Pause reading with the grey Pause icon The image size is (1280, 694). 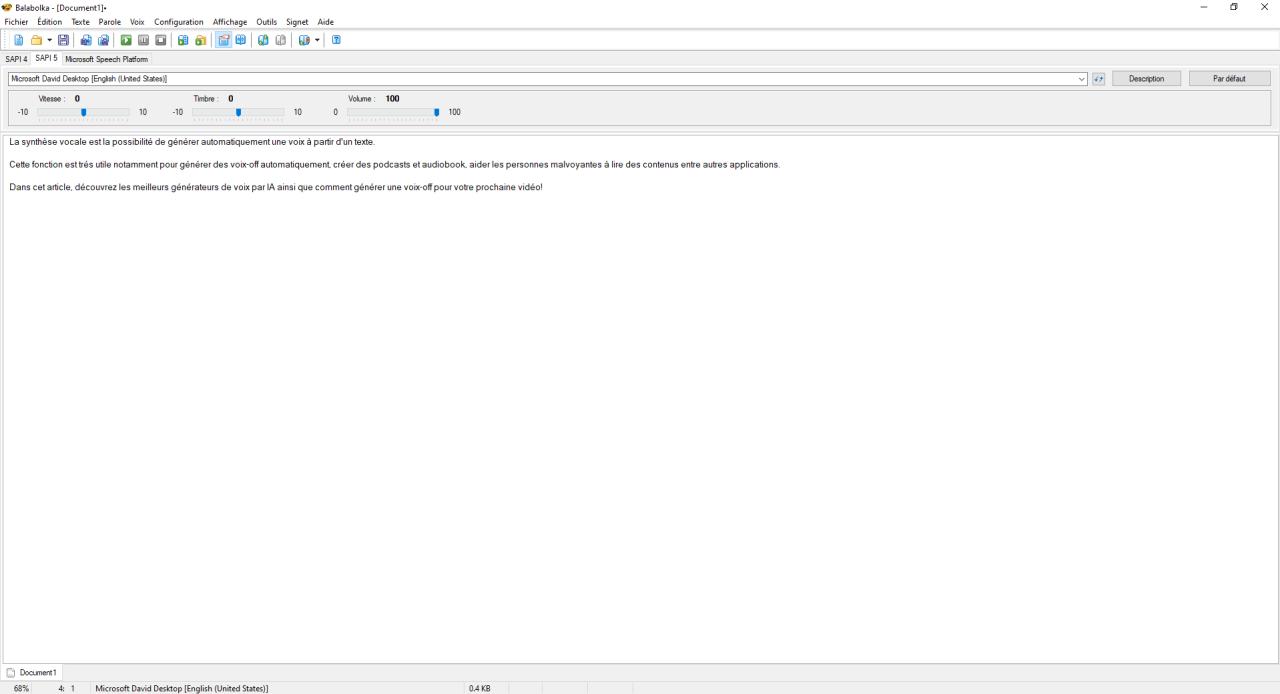tap(143, 40)
